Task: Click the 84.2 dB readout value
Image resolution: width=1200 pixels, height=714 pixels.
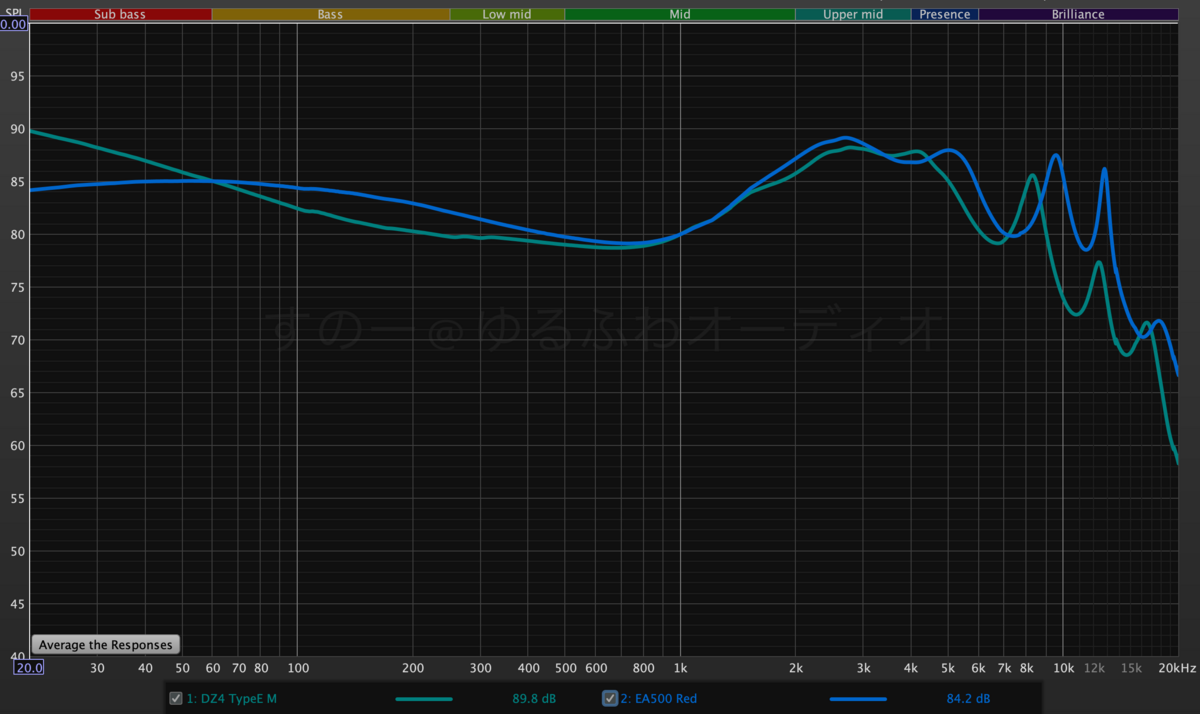Action: (x=968, y=698)
